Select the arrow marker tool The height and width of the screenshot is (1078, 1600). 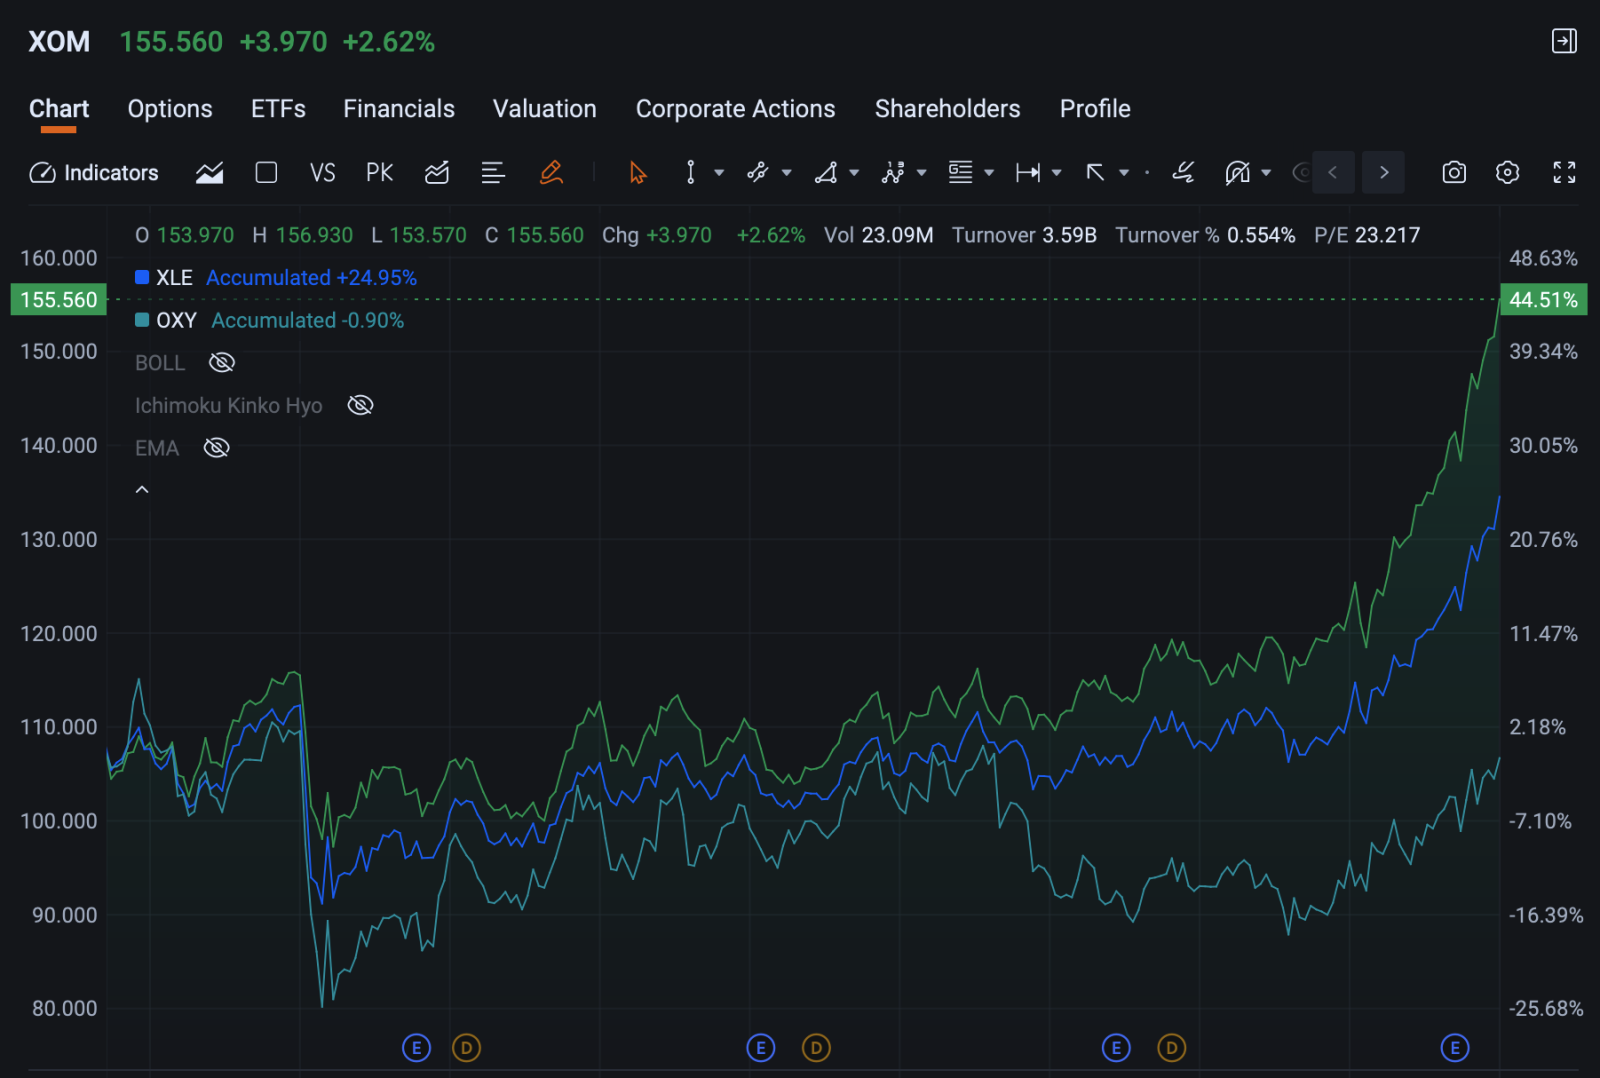pyautogui.click(x=1096, y=173)
